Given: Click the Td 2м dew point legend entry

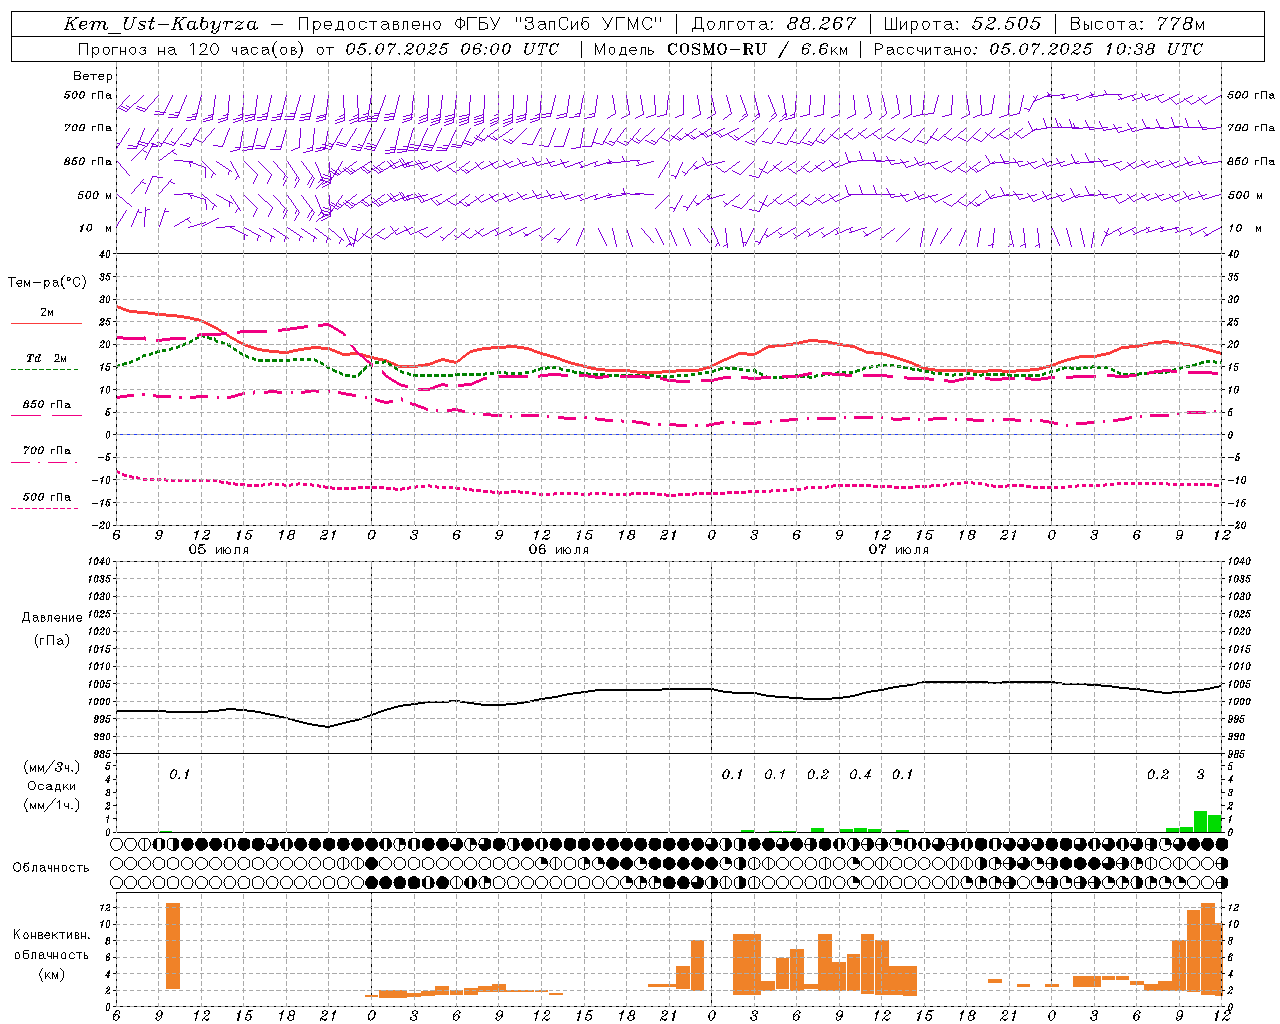Looking at the screenshot, I should pos(46,362).
